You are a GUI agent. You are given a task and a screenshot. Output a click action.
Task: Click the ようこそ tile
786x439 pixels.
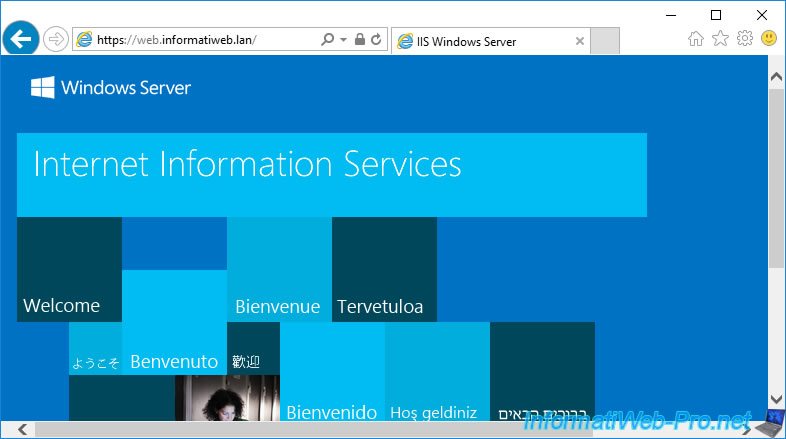[x=95, y=348]
